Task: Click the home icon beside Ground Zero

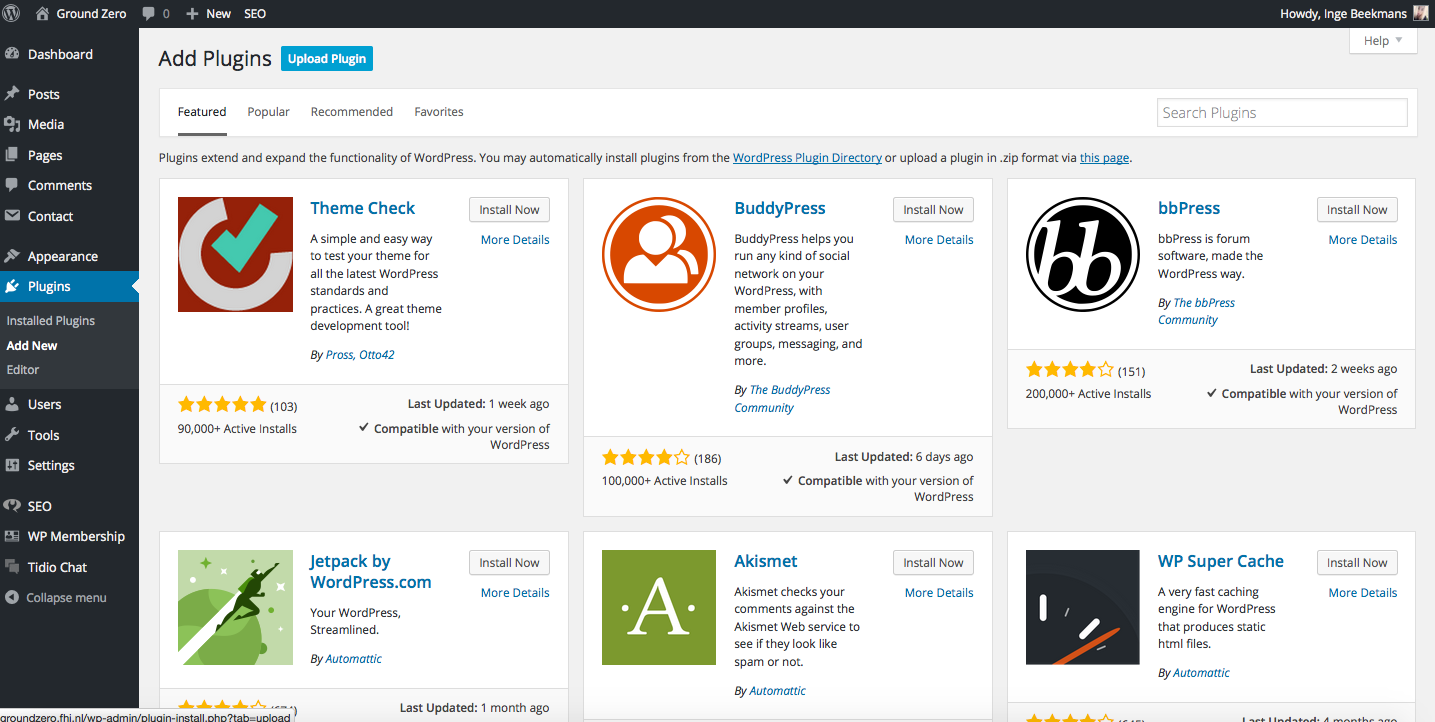Action: [42, 14]
